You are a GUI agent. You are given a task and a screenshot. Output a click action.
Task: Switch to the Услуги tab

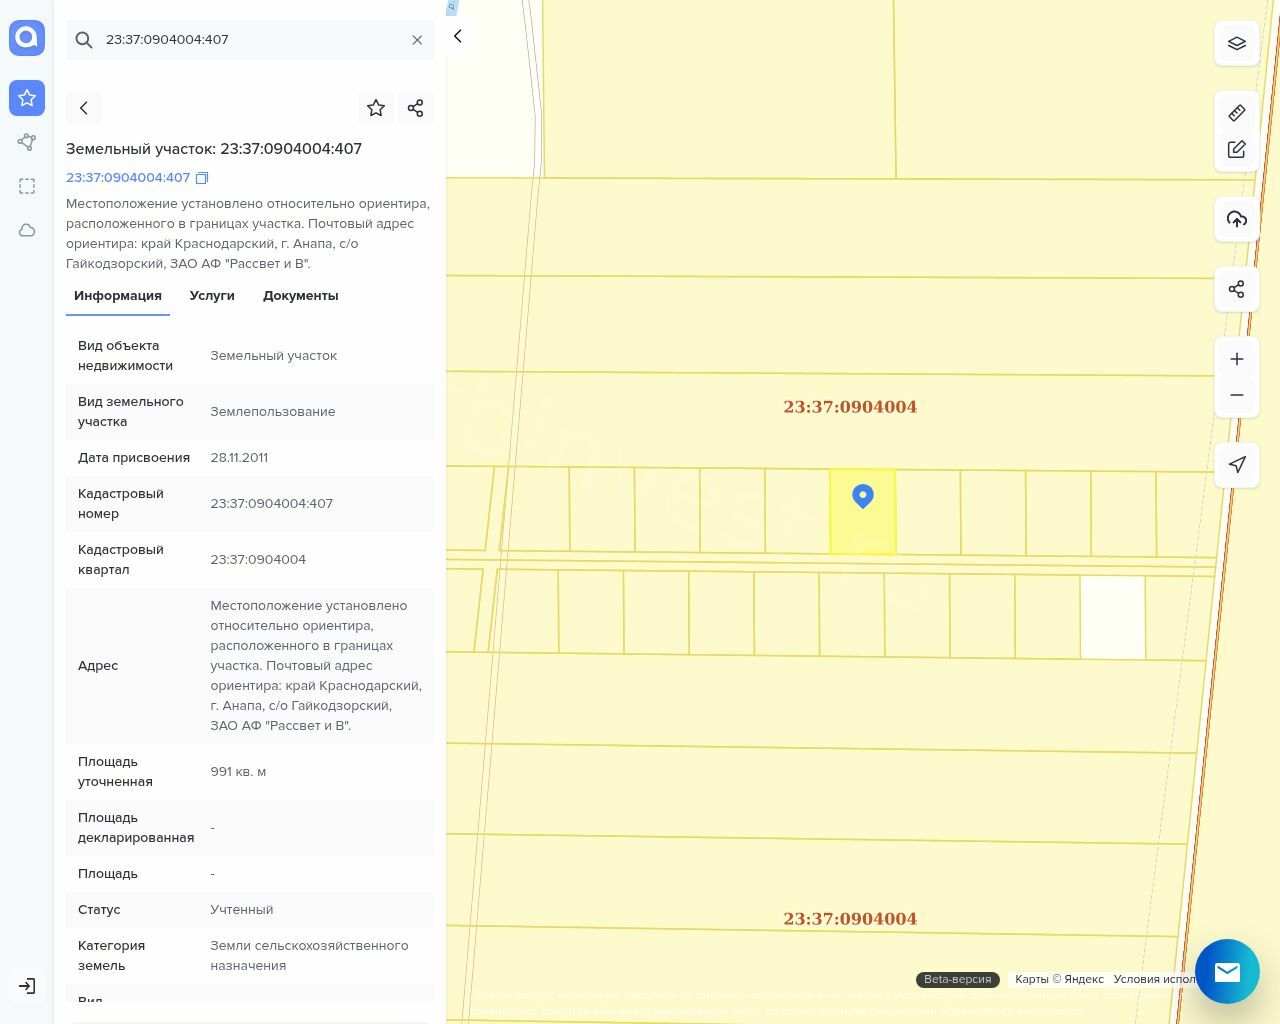tap(212, 296)
